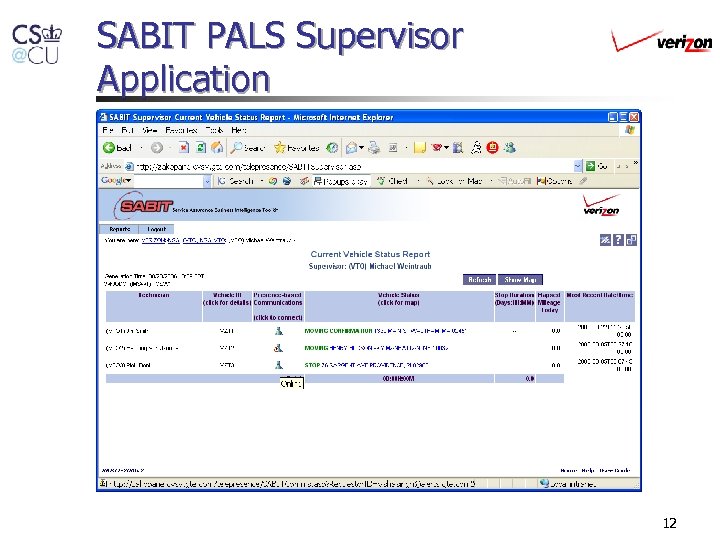Select the Logout tab in SABIT

point(156,229)
